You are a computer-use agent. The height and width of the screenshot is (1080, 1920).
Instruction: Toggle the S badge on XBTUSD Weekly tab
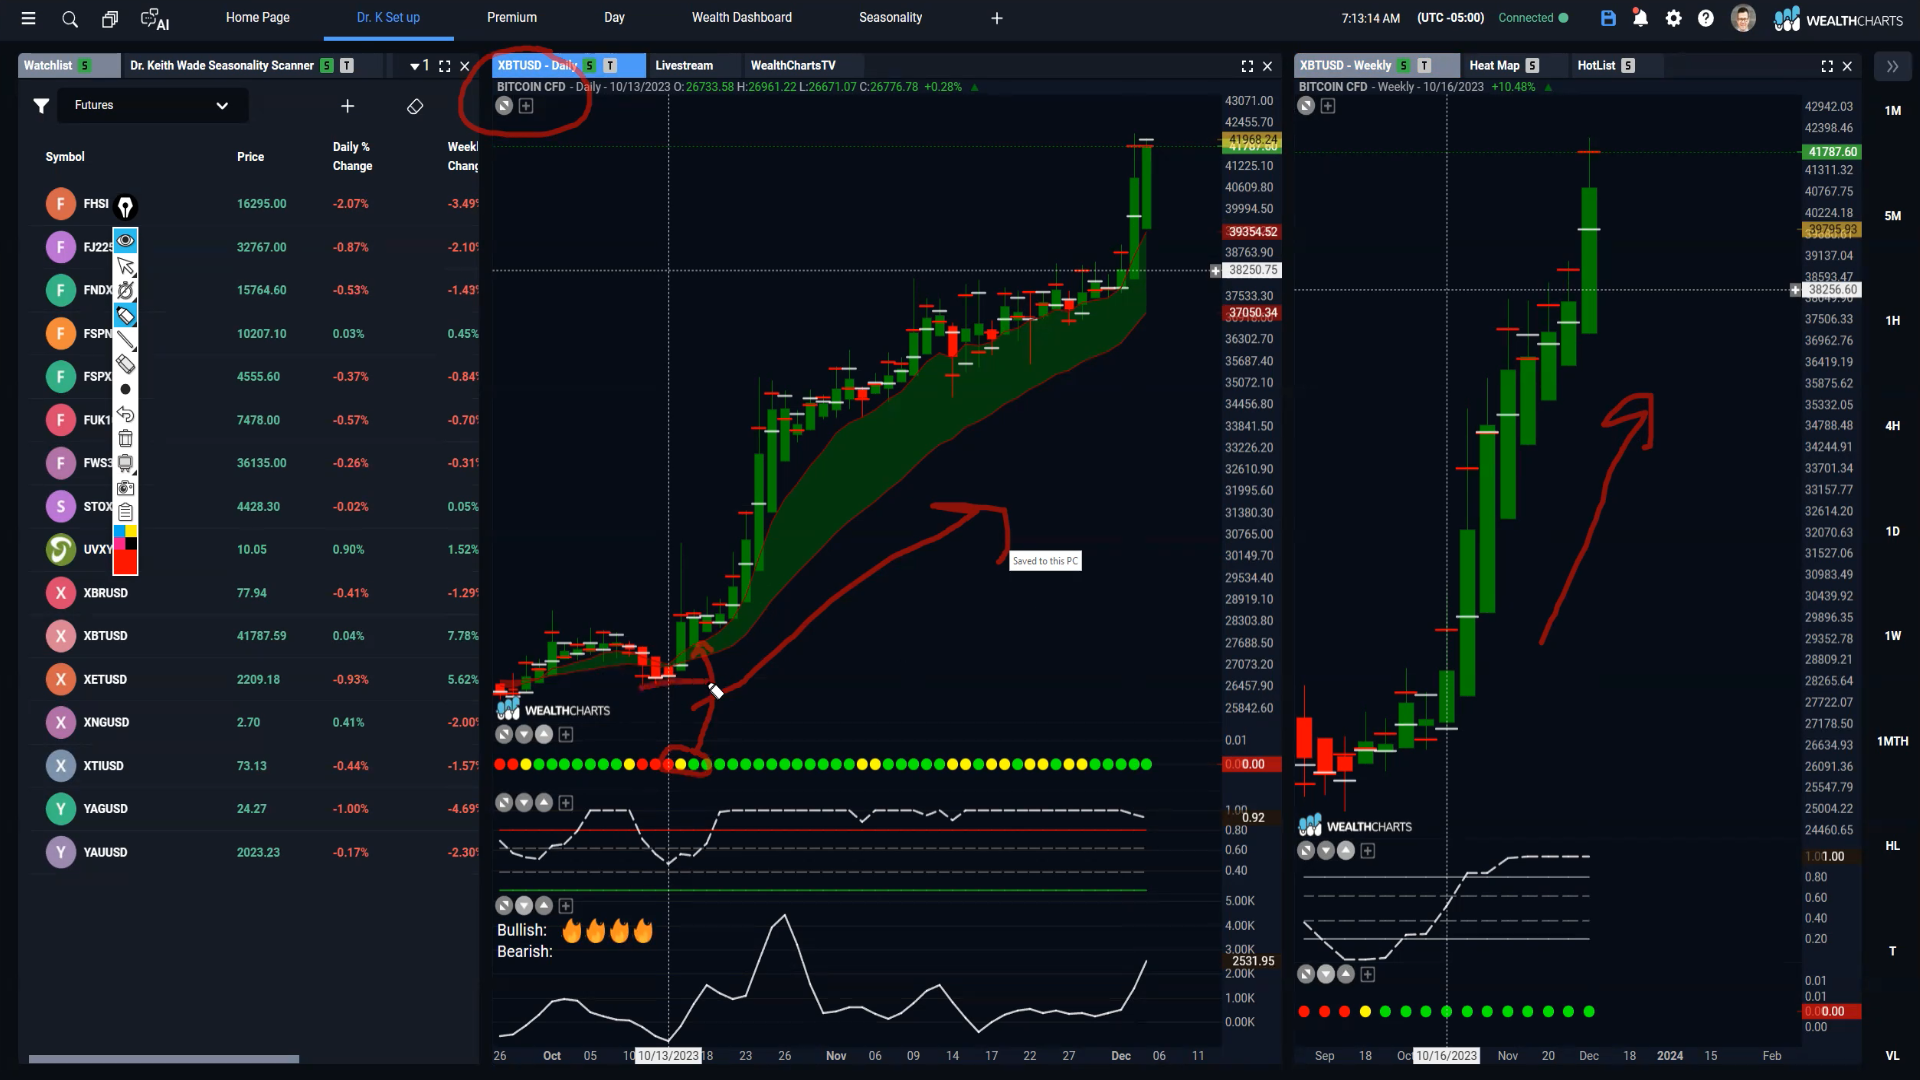pos(1404,66)
